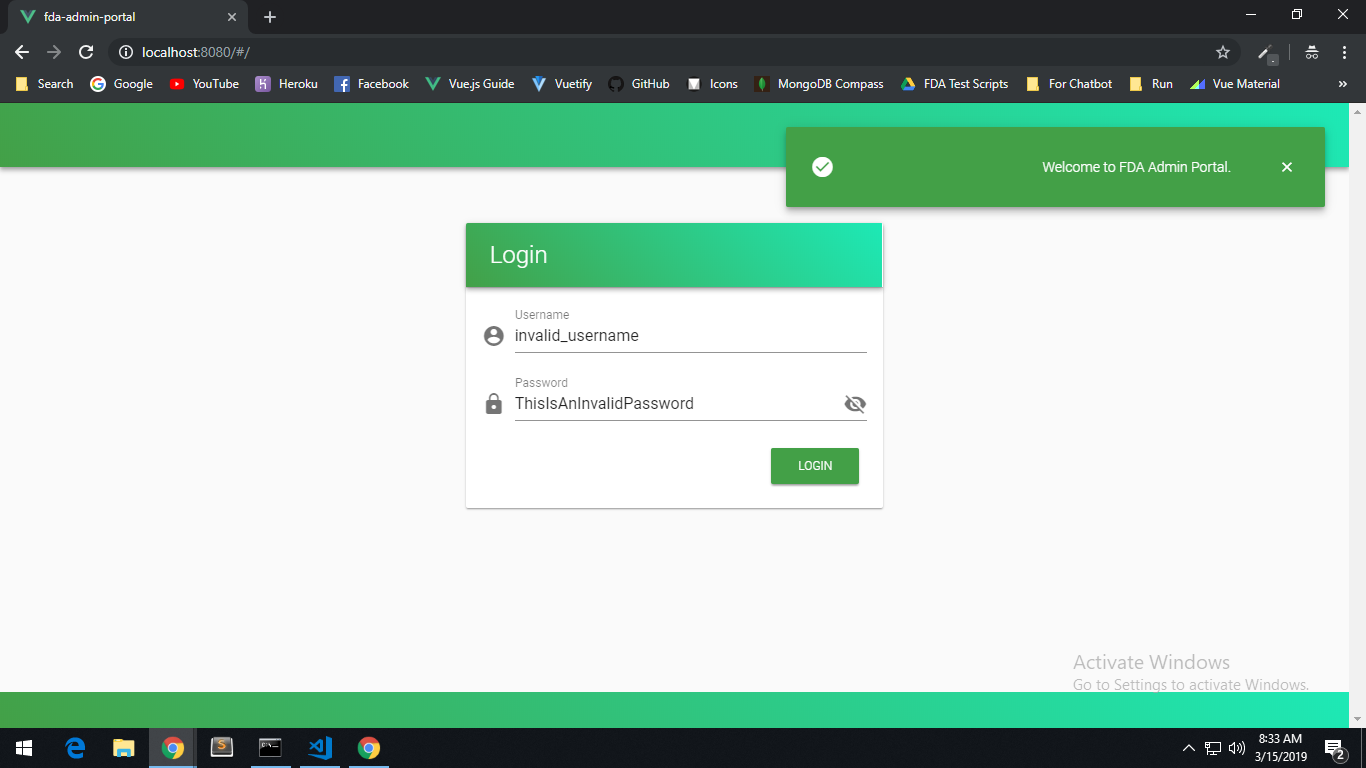Click the username person icon
This screenshot has height=768, width=1366.
[493, 336]
